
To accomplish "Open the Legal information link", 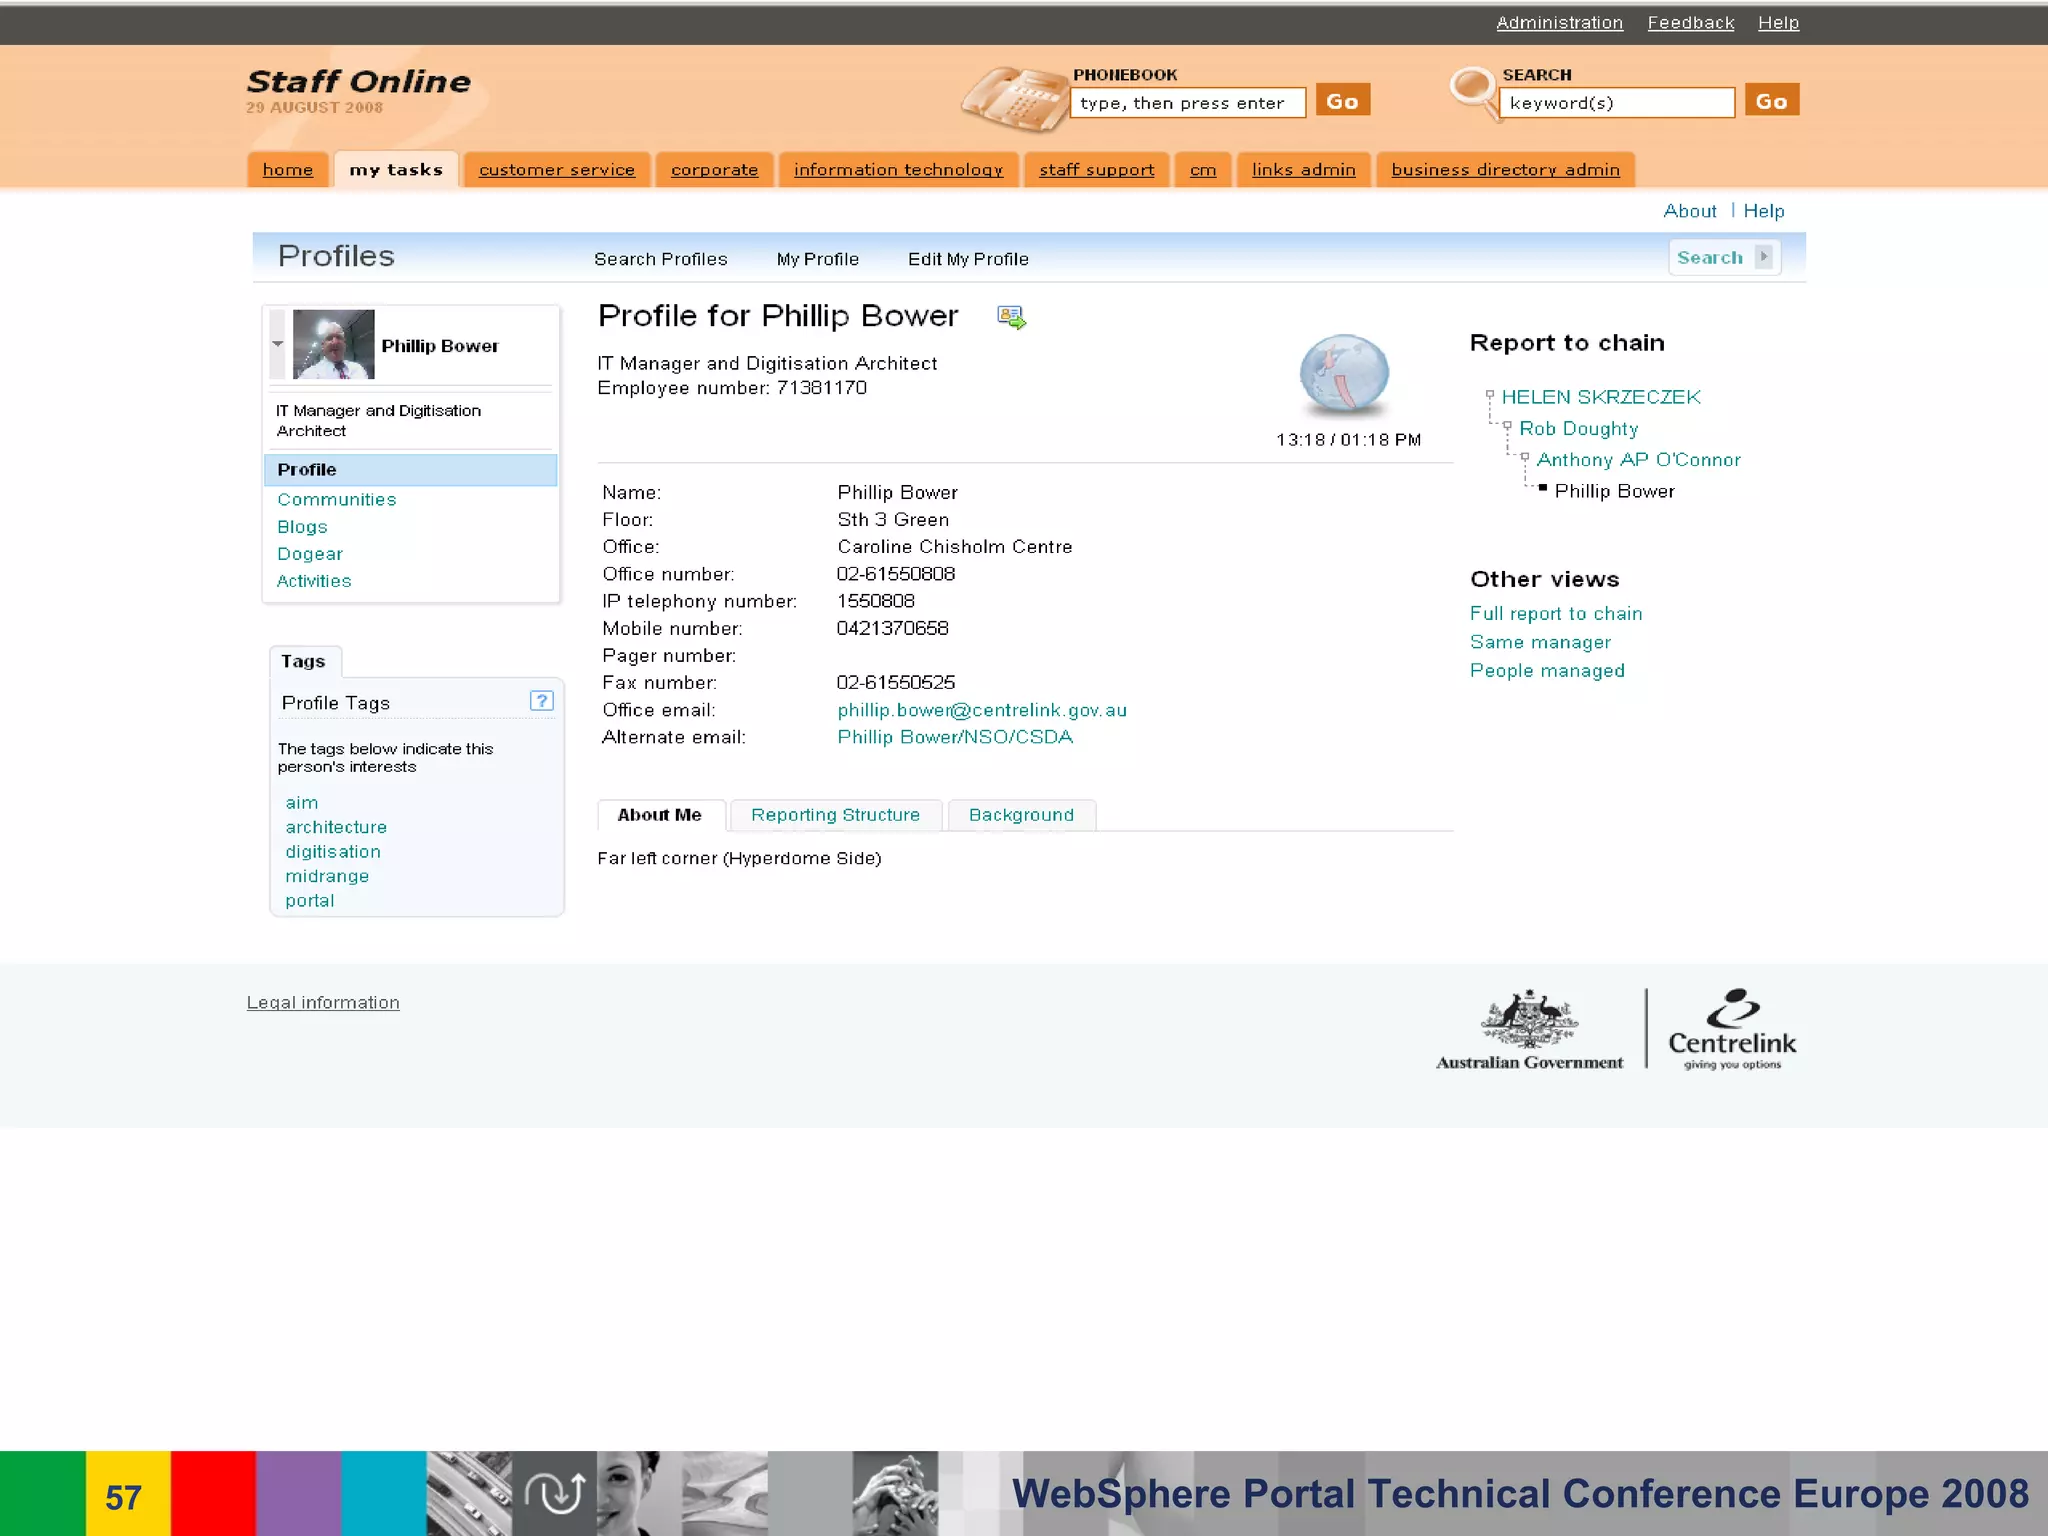I will (x=323, y=1003).
